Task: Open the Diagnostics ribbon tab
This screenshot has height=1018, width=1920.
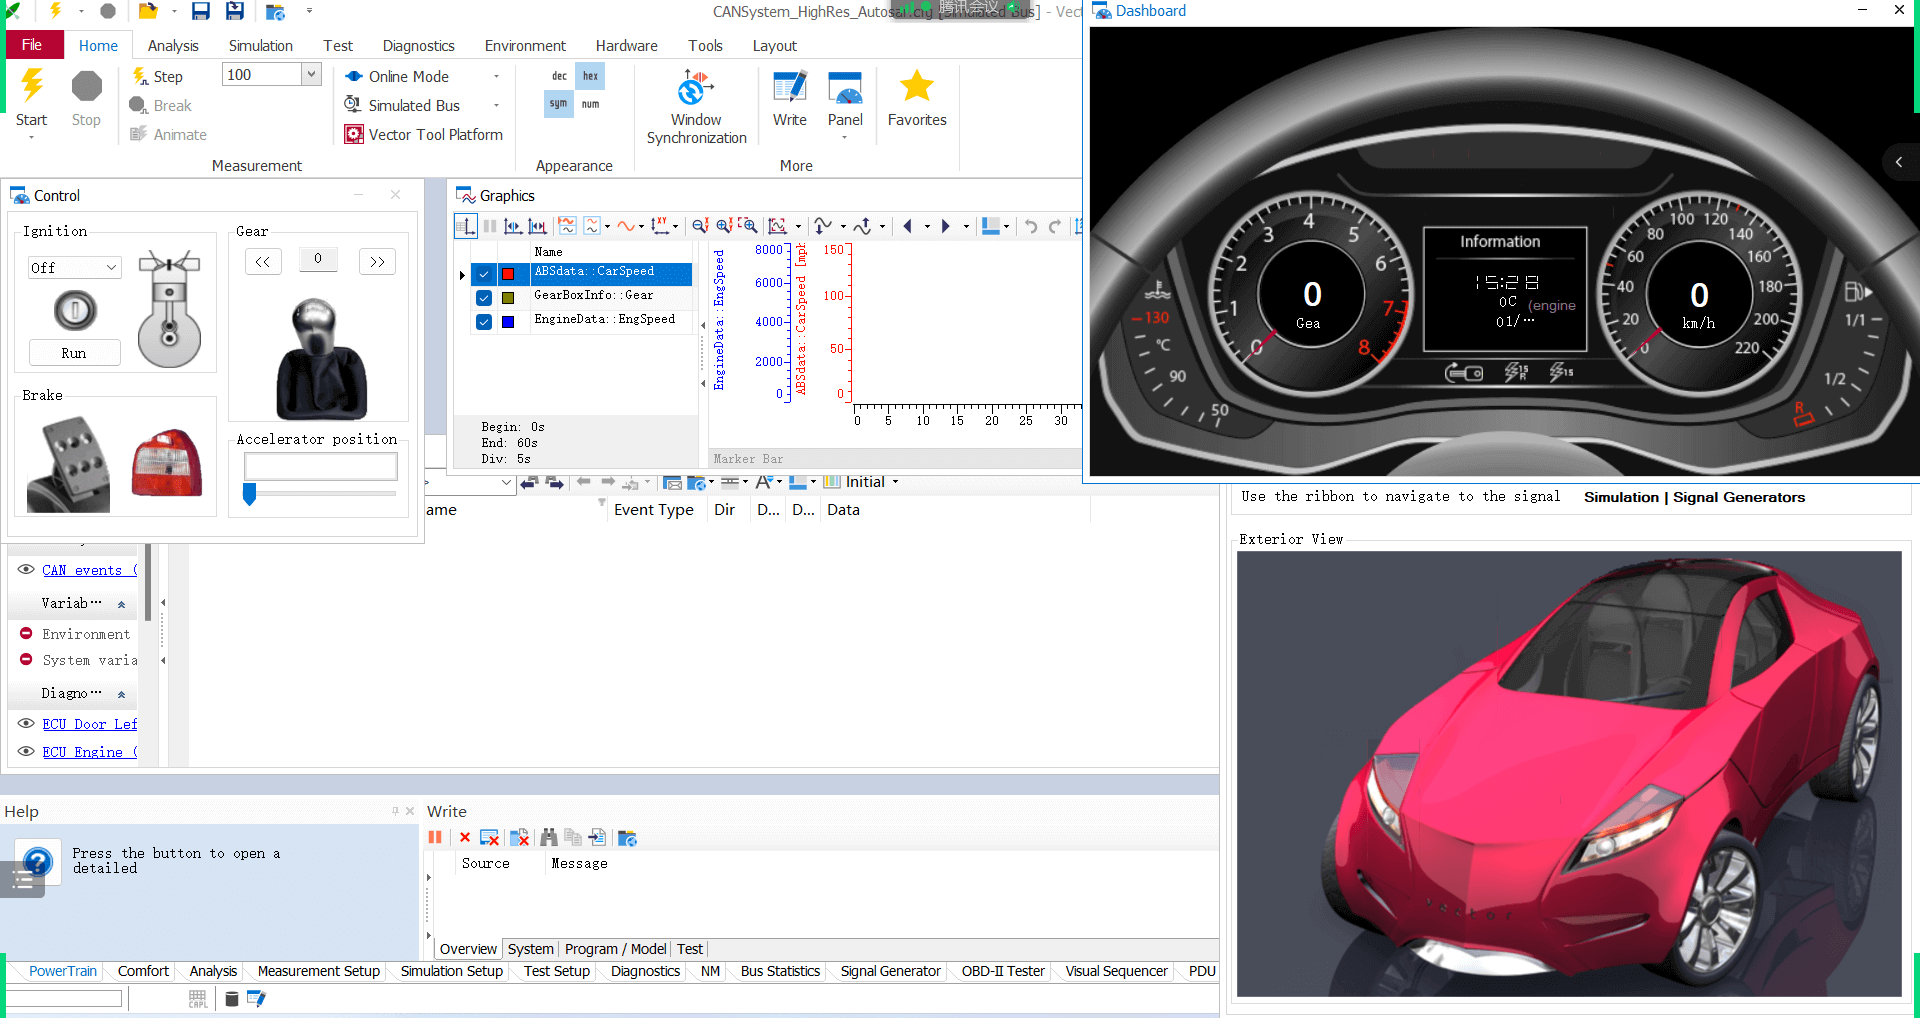Action: coord(418,45)
